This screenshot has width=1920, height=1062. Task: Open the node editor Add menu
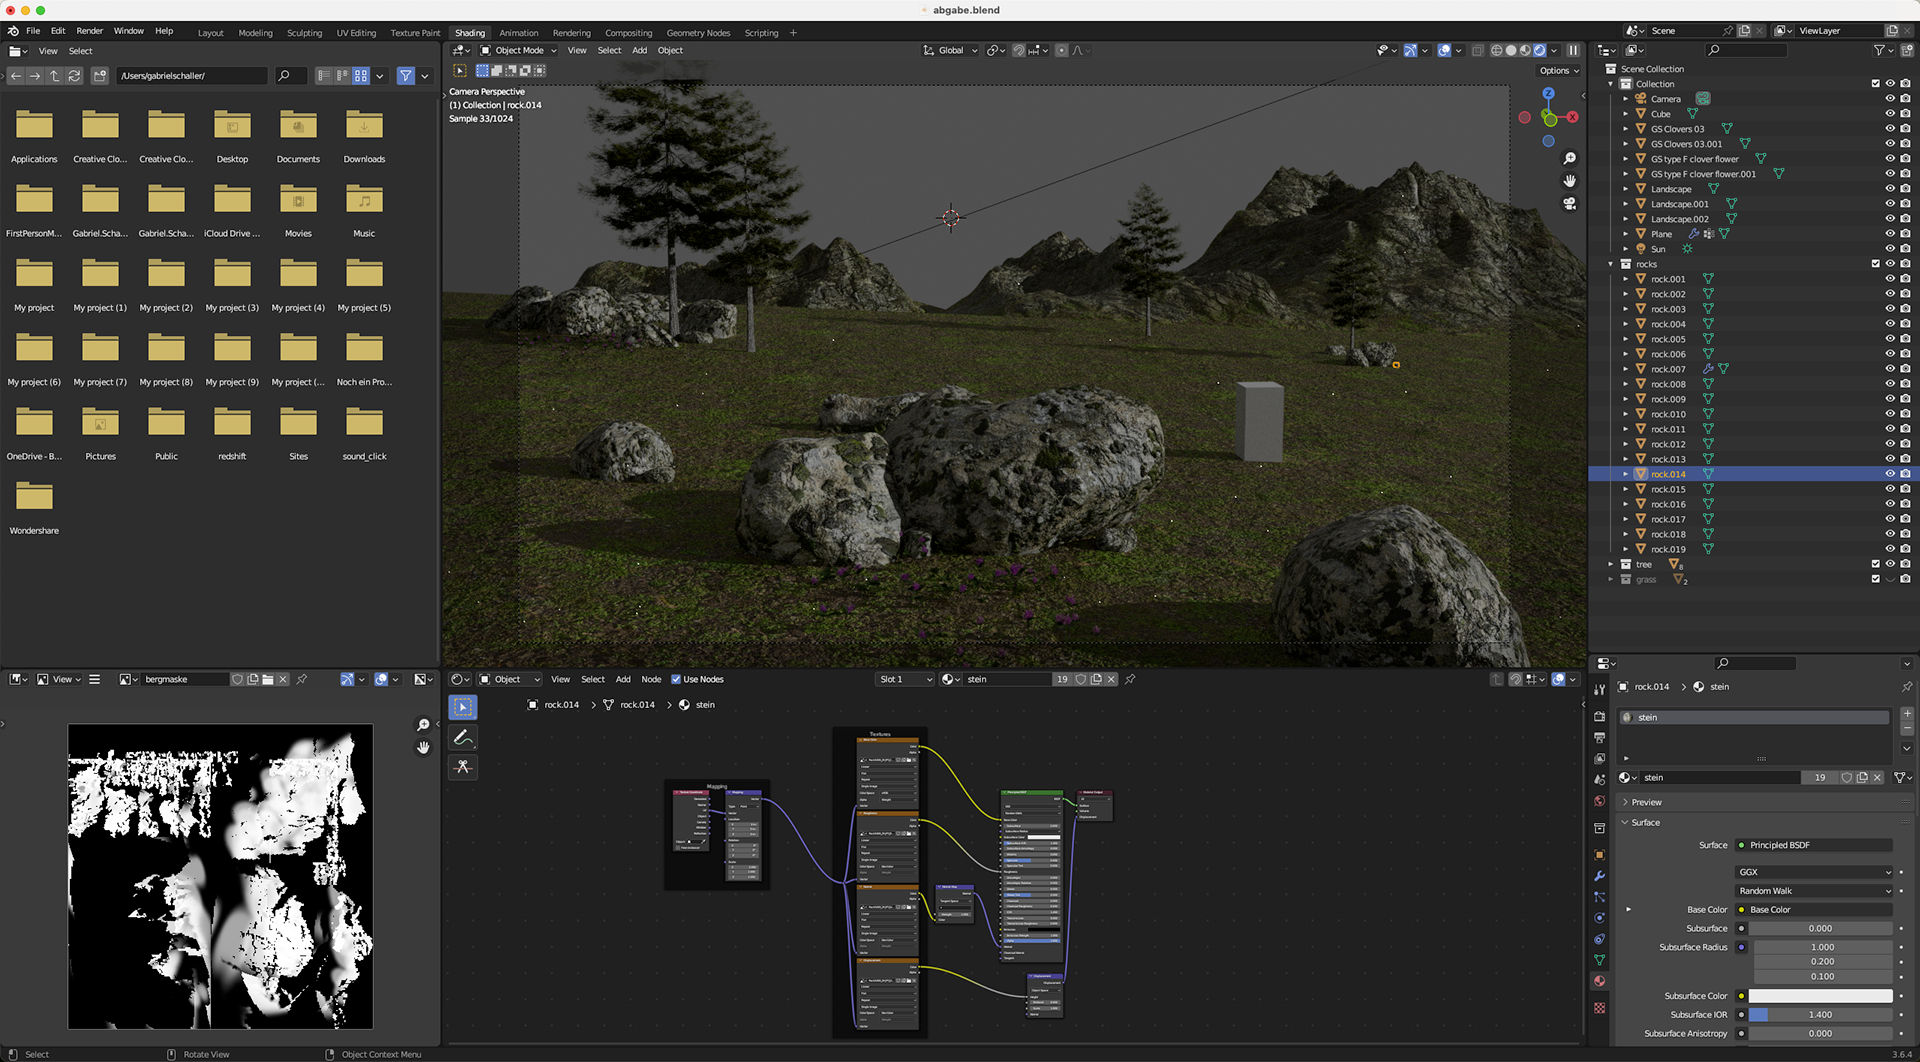click(623, 679)
